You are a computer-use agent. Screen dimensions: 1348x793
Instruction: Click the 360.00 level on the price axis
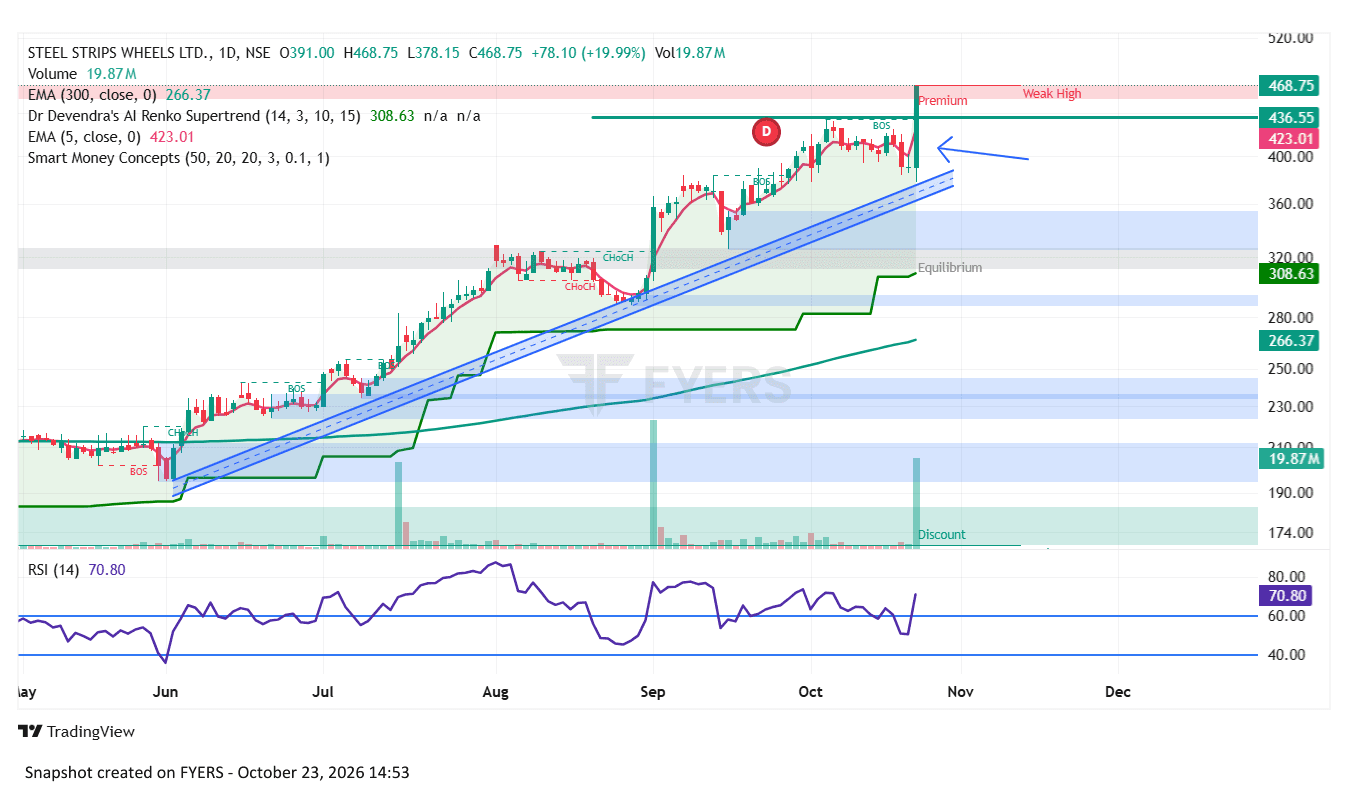coord(1291,204)
